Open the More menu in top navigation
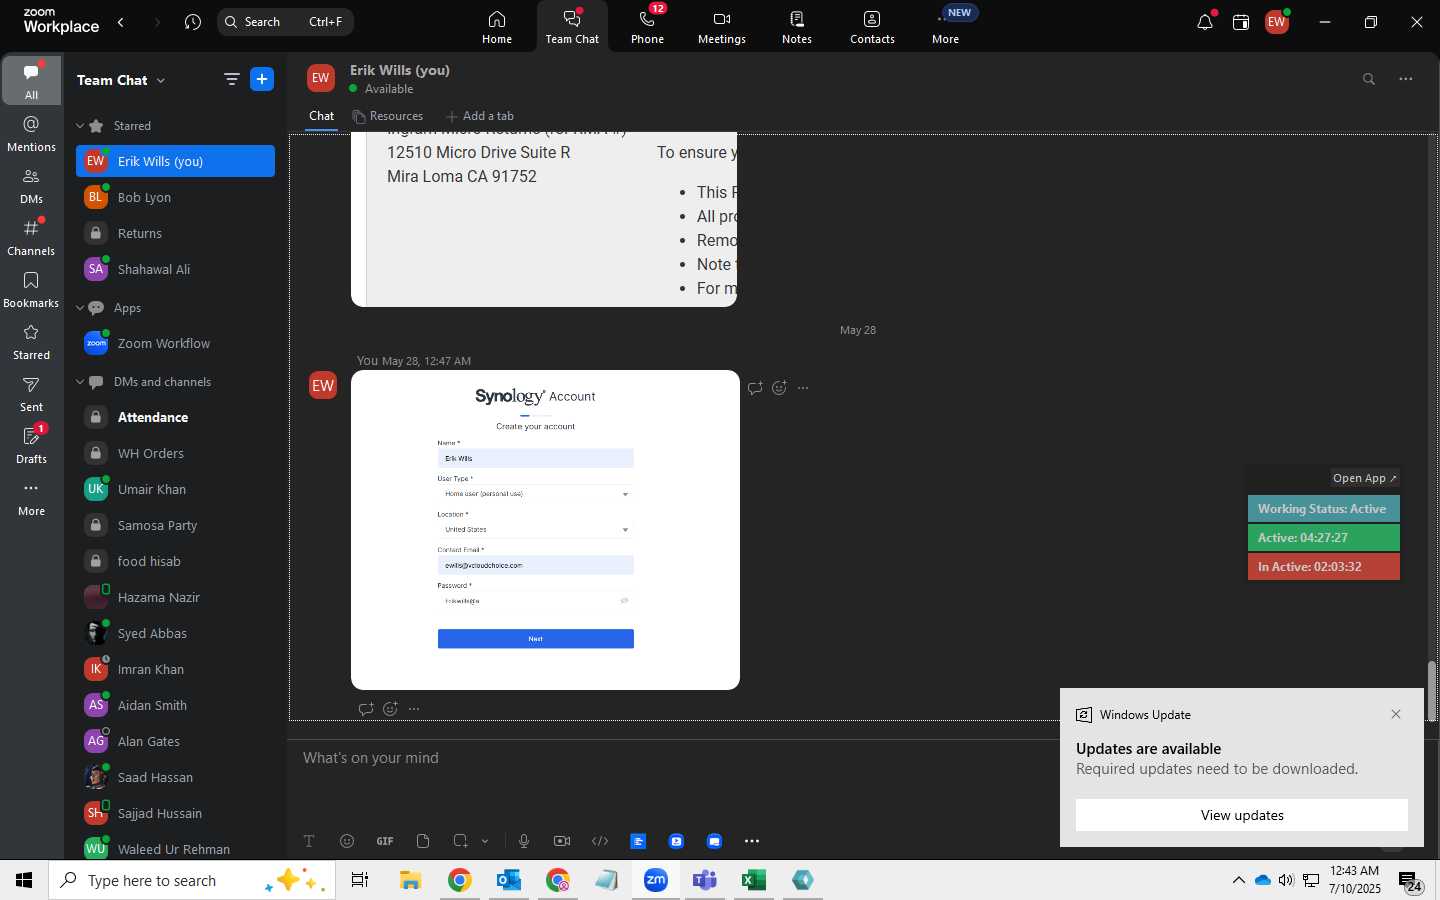The height and width of the screenshot is (900, 1440). pyautogui.click(x=946, y=27)
